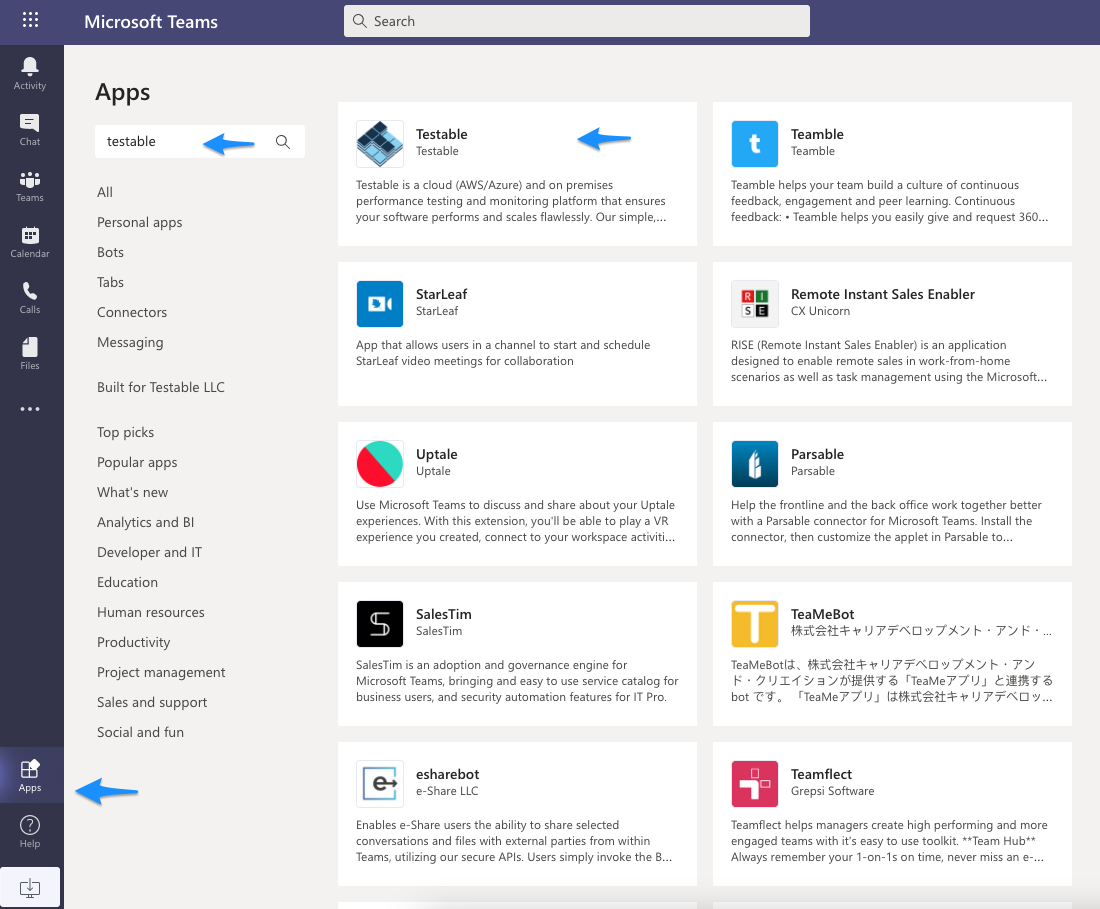
Task: Click the Testable cloud performance testing description
Action: [511, 201]
